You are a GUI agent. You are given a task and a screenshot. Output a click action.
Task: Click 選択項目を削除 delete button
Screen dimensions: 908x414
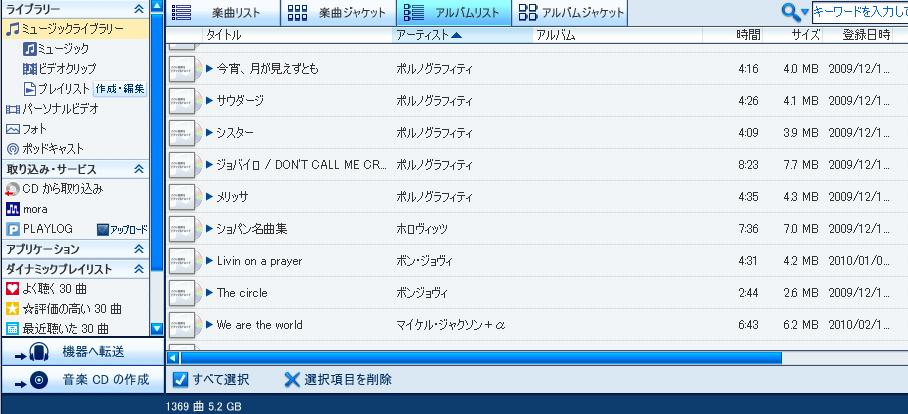(338, 380)
